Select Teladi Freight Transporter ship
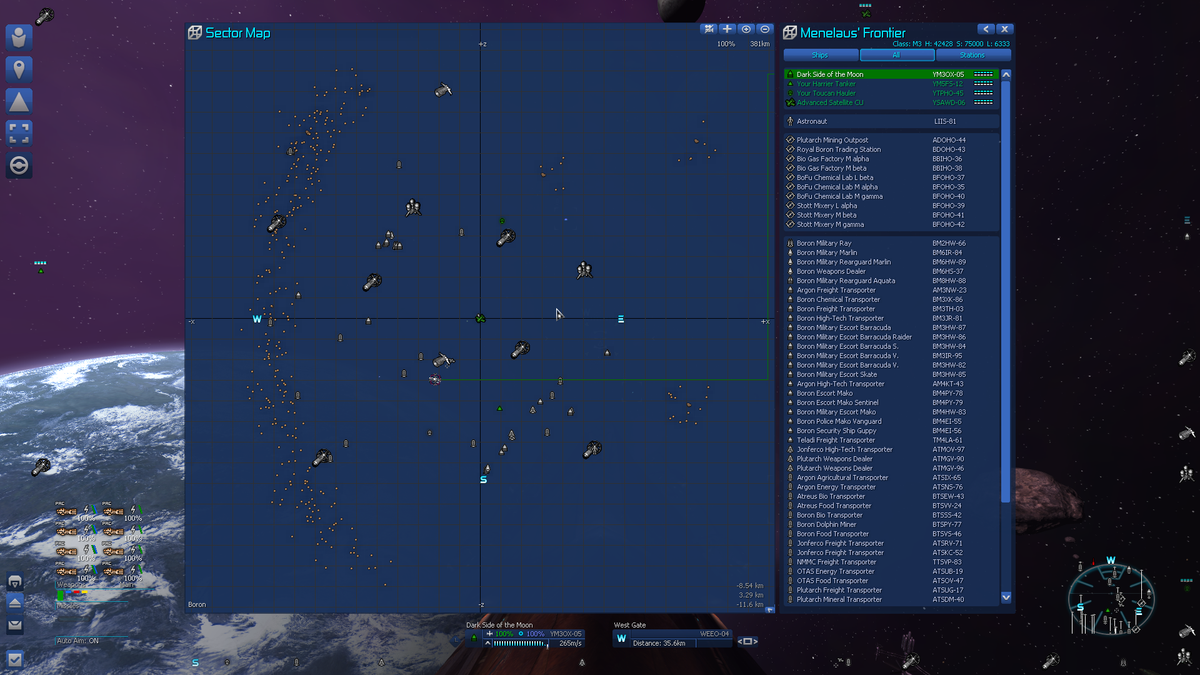The image size is (1200, 675). click(x=892, y=440)
